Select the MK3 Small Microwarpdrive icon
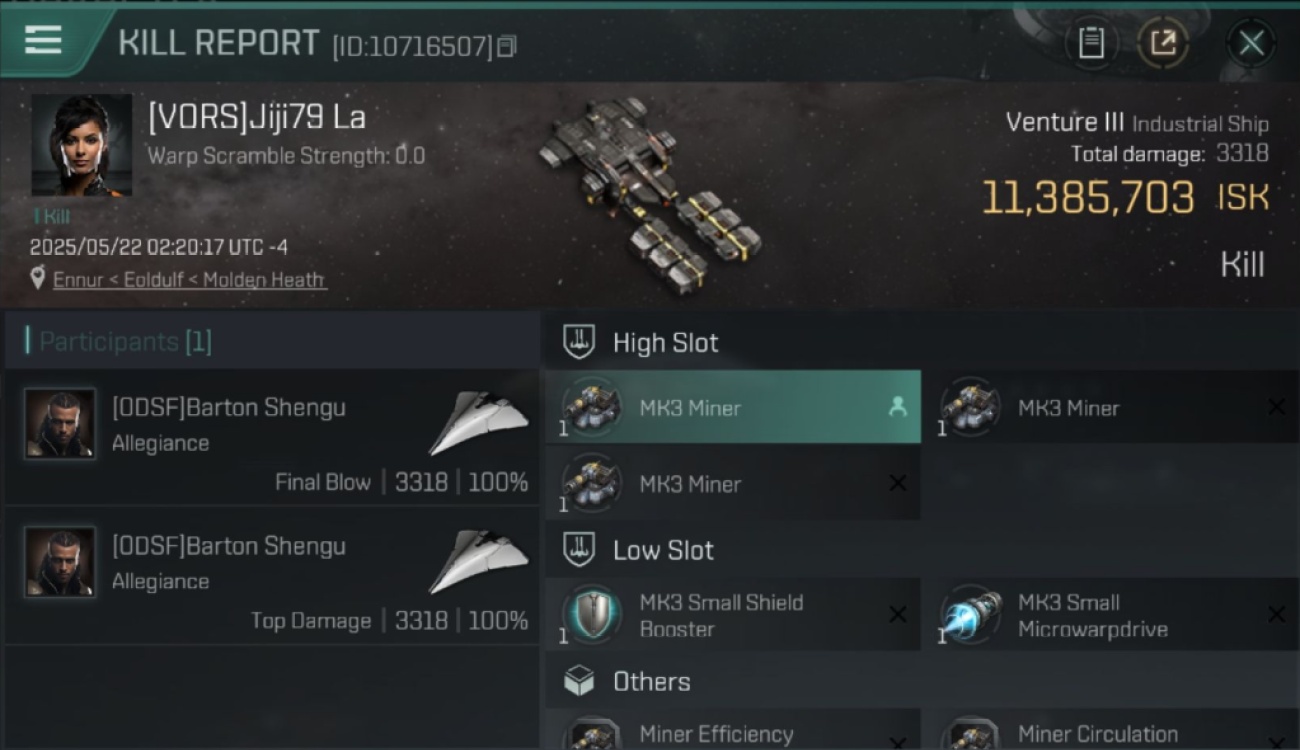This screenshot has width=1300, height=750. tap(971, 614)
